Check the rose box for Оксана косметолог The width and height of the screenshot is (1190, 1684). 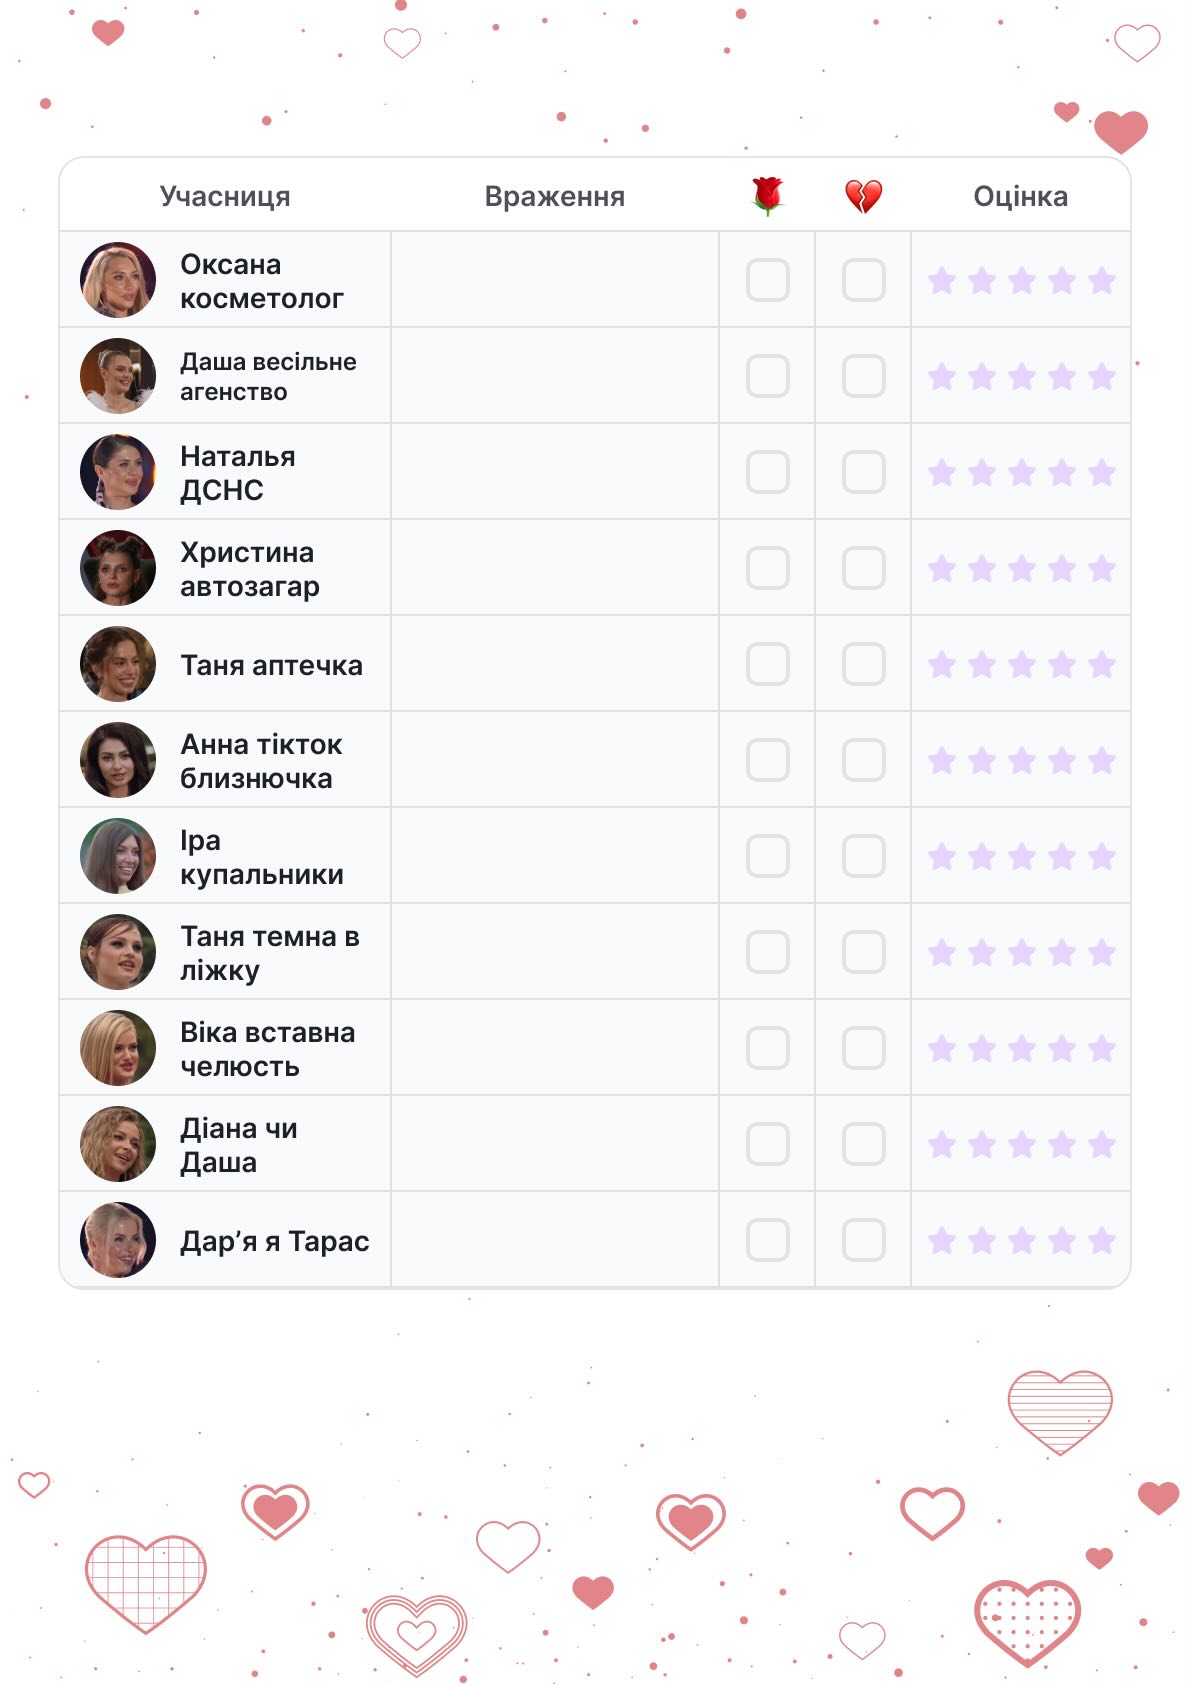(x=767, y=280)
